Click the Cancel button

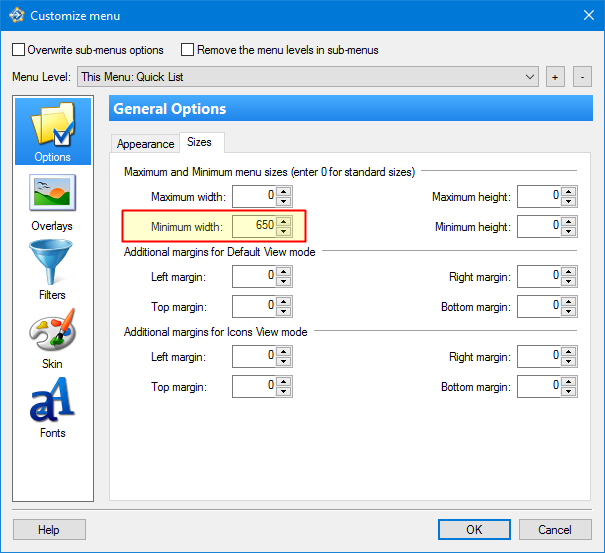[x=554, y=530]
